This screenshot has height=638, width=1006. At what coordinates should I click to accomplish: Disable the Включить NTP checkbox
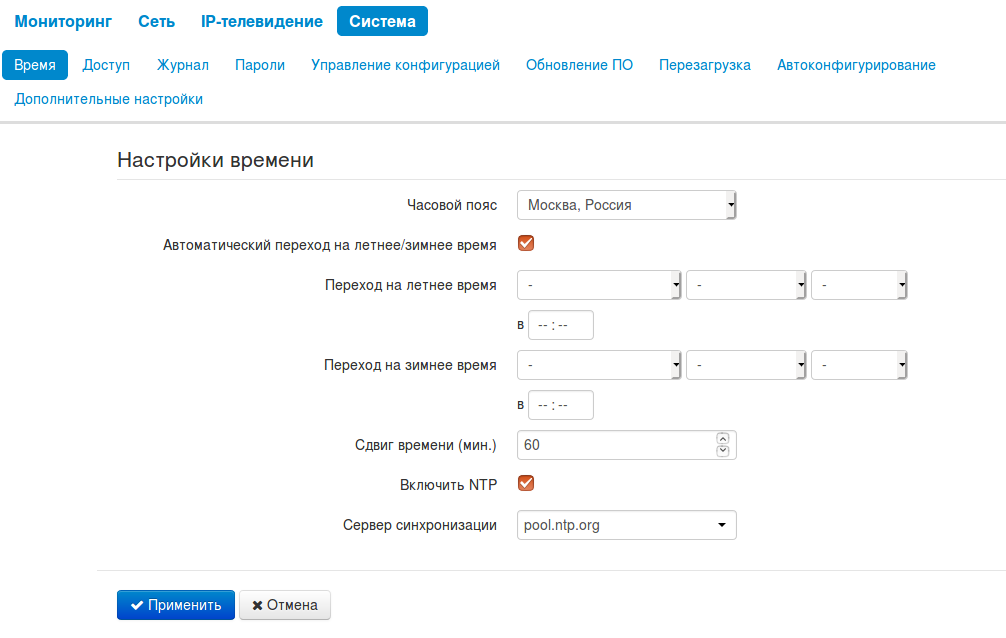click(x=526, y=484)
